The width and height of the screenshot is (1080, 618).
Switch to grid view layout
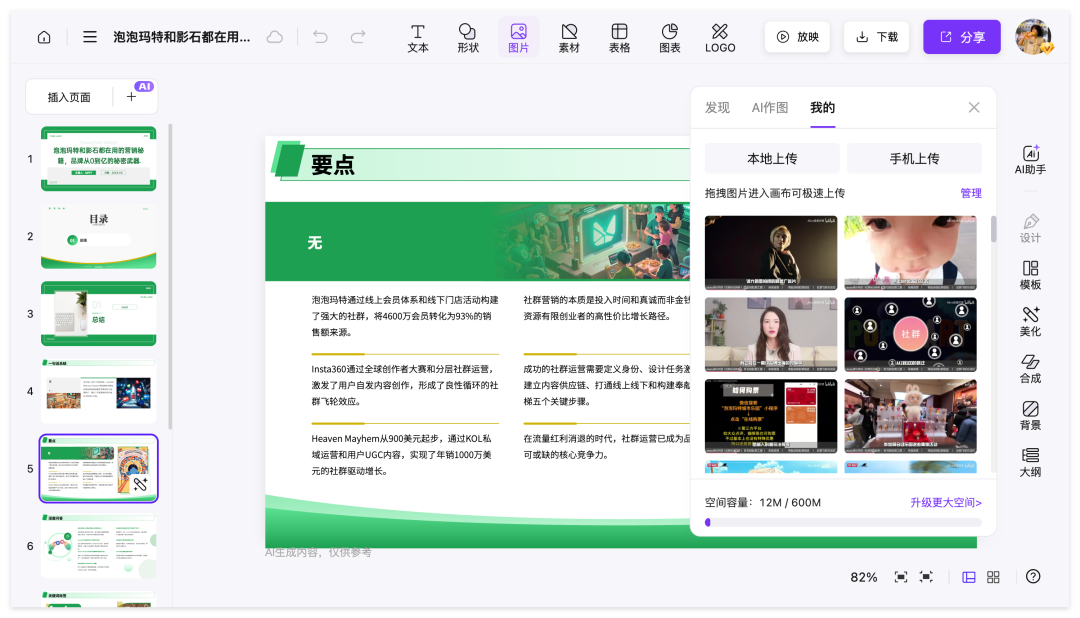coord(991,576)
